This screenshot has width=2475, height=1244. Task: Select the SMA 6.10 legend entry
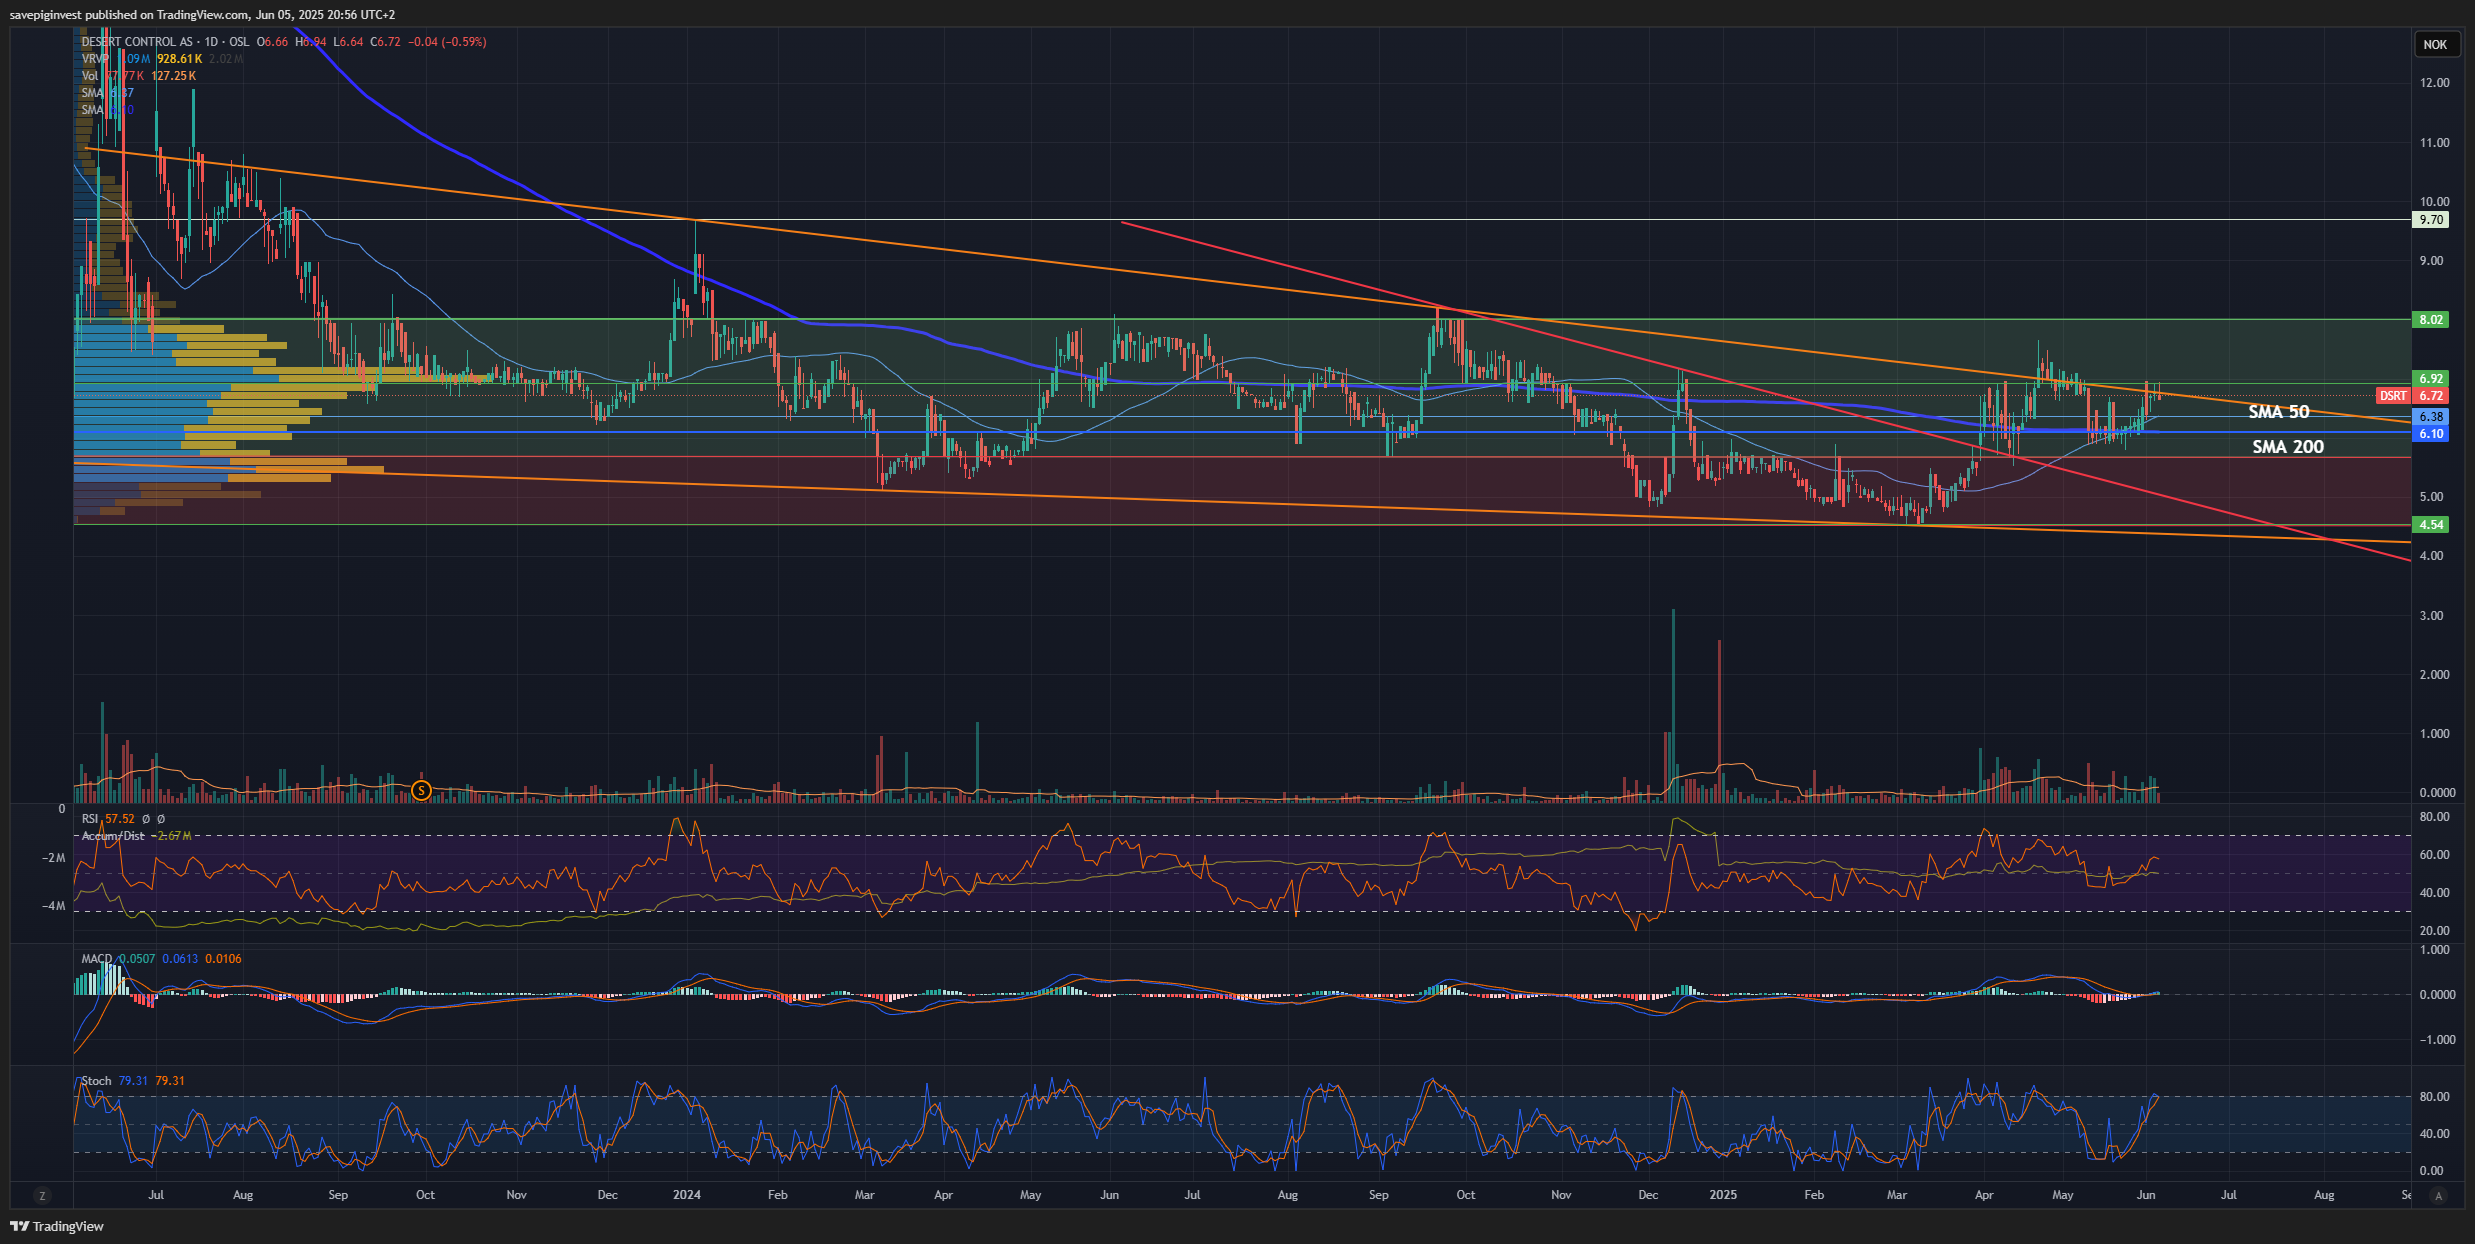[x=107, y=110]
